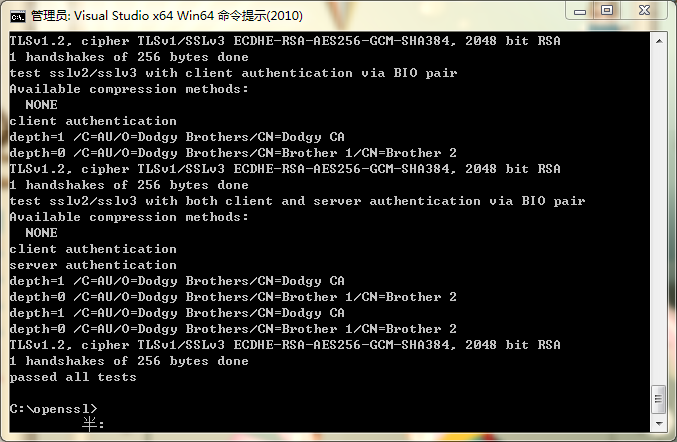Screen dimensions: 677x442
Task: Click the topmost TLSv1.2 cipher line
Action: (285, 41)
